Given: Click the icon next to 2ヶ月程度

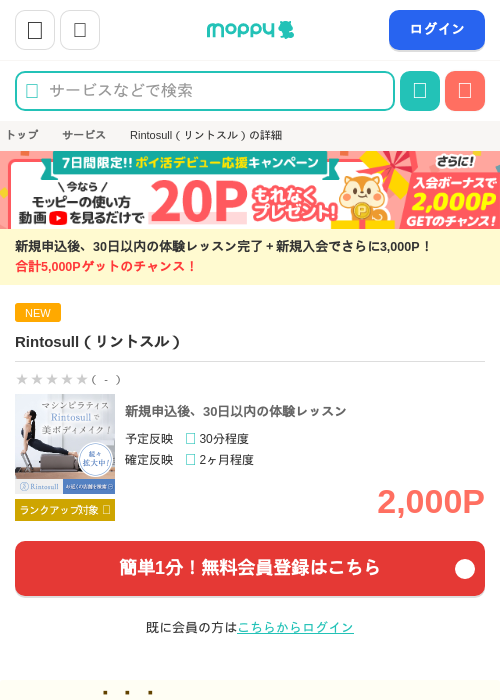Looking at the screenshot, I should click(x=190, y=459).
